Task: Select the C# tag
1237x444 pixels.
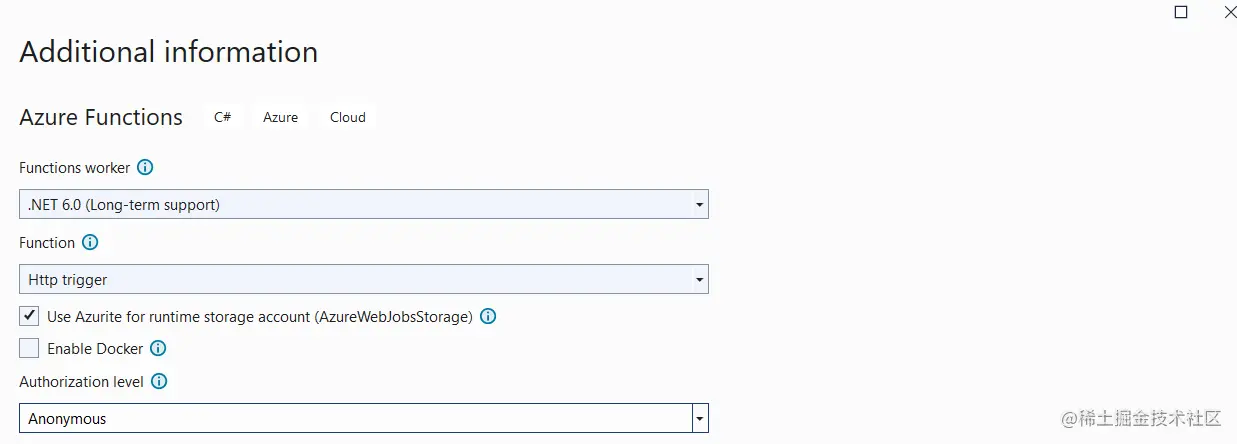Action: [223, 117]
